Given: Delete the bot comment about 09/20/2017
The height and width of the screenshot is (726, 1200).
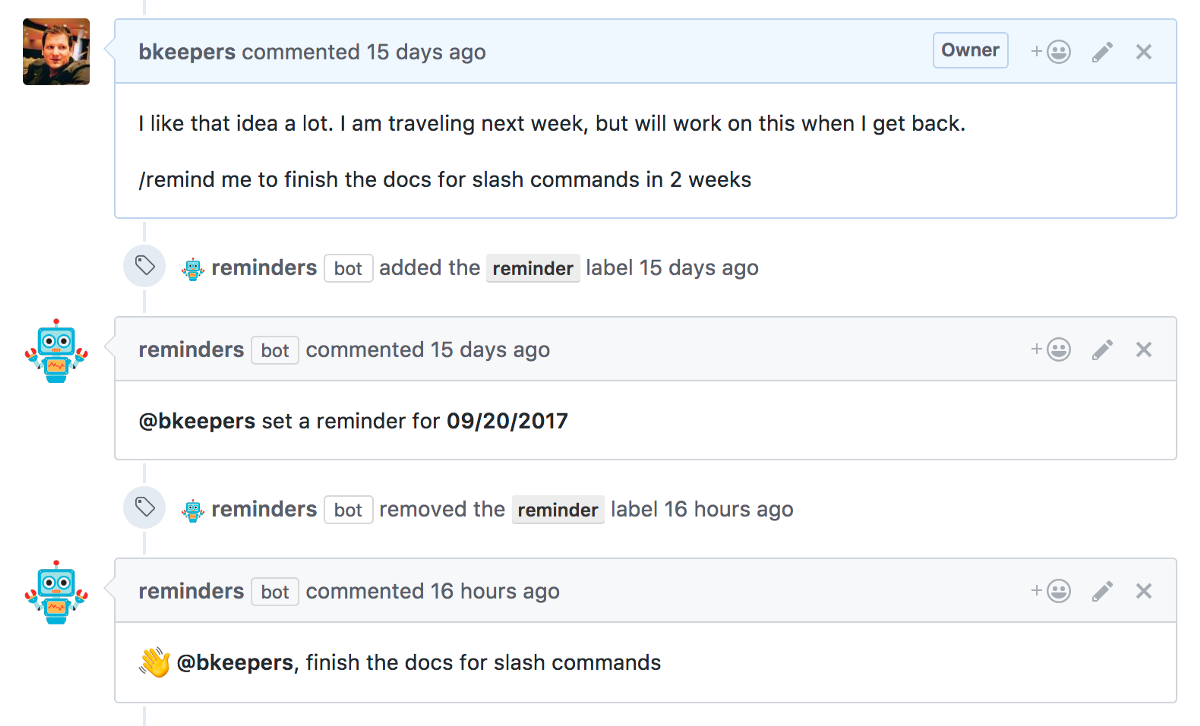Looking at the screenshot, I should 1144,350.
